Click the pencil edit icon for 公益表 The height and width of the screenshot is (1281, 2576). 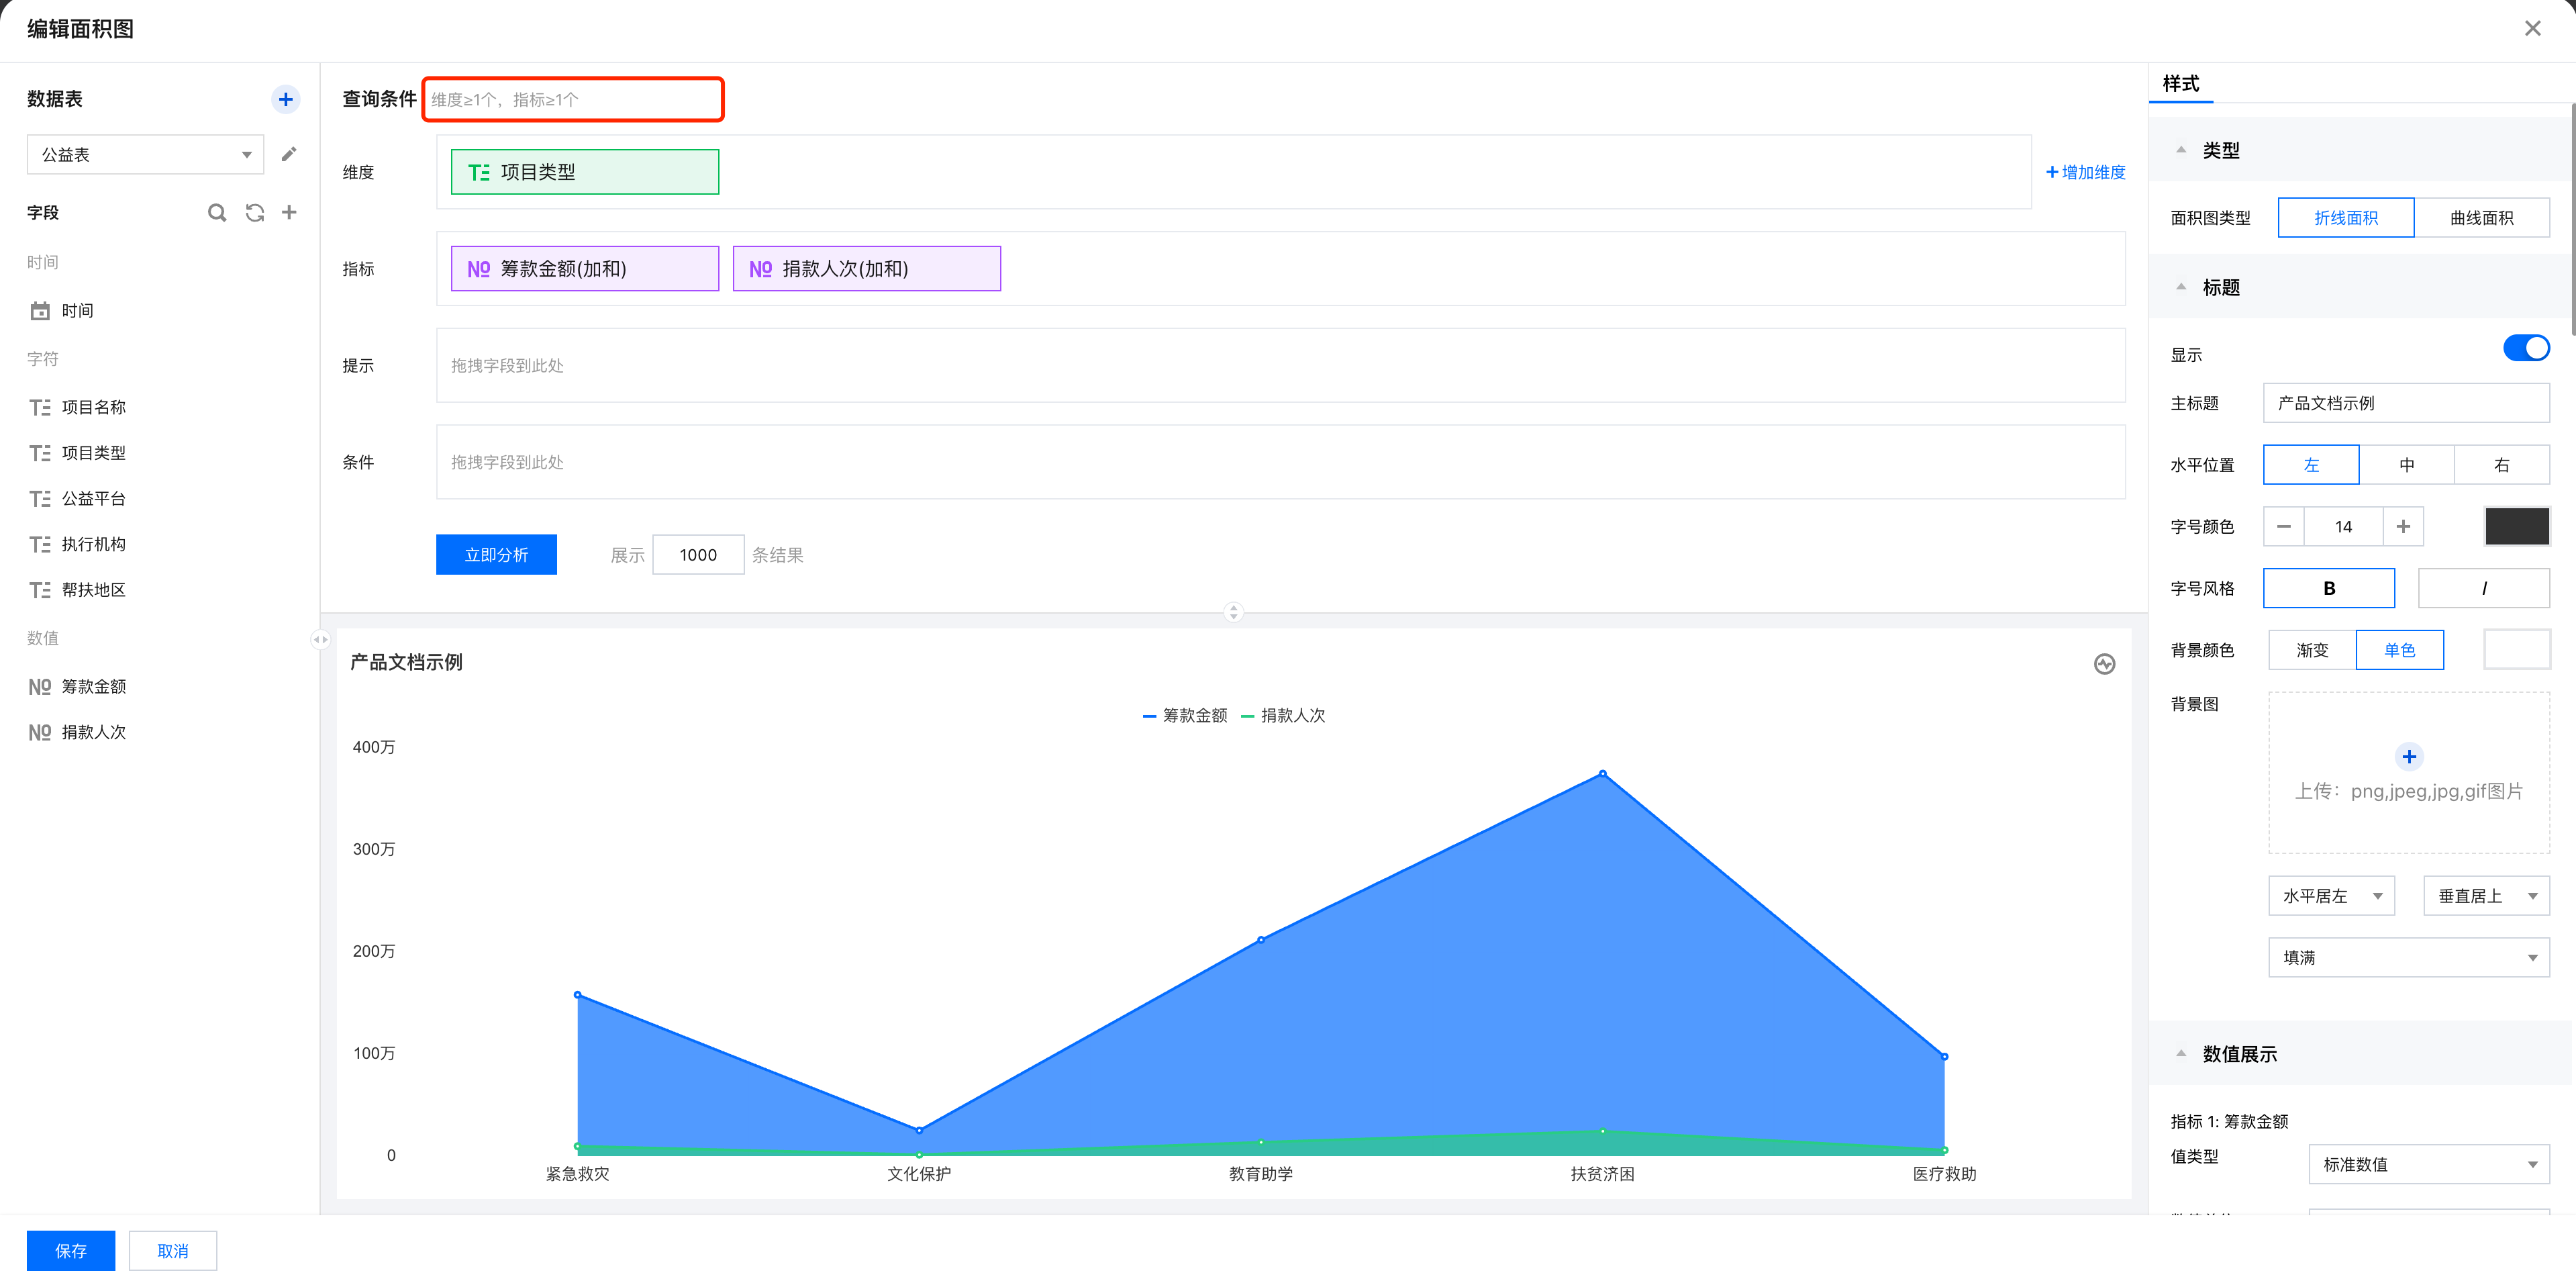(x=289, y=154)
